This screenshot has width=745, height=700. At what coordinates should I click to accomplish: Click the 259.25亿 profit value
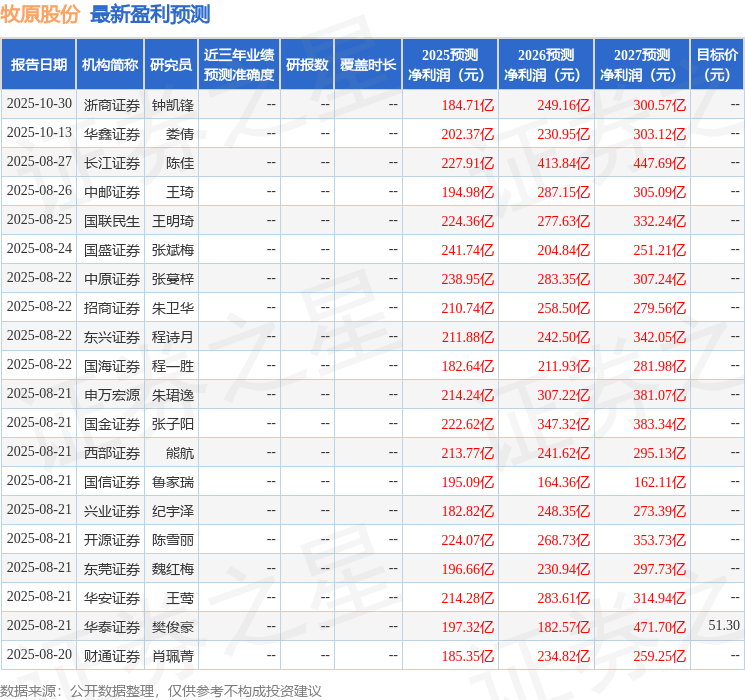point(660,656)
